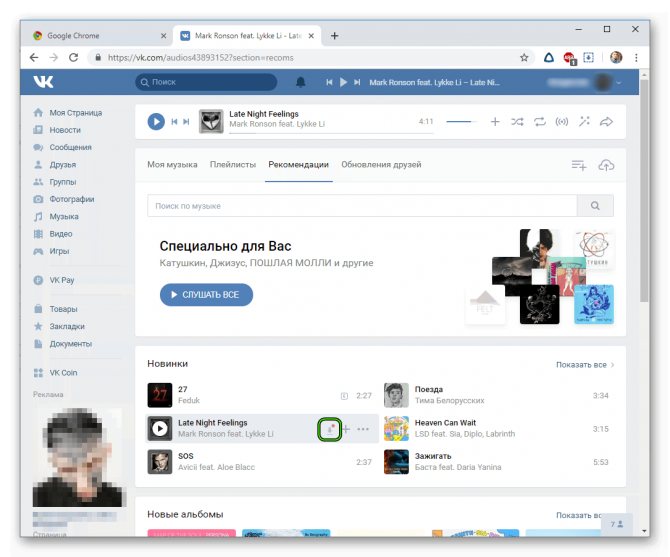
Task: Show similar tracks with magic wand icon
Action: click(584, 121)
